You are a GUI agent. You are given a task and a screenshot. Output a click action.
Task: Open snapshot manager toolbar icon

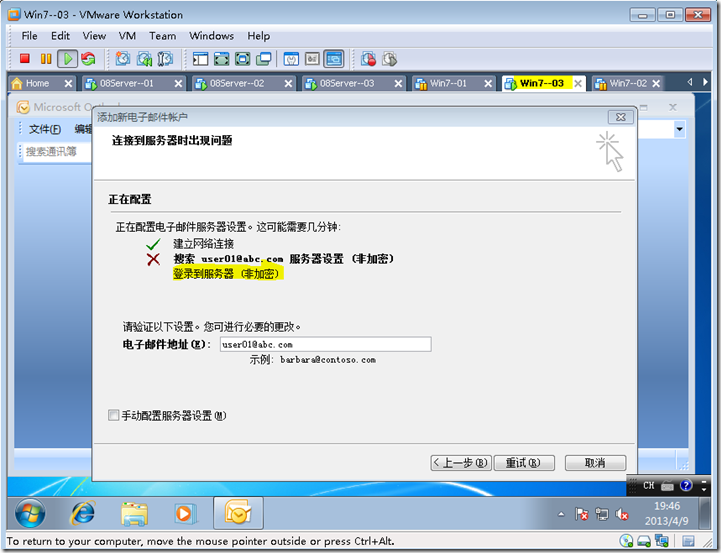[x=165, y=59]
